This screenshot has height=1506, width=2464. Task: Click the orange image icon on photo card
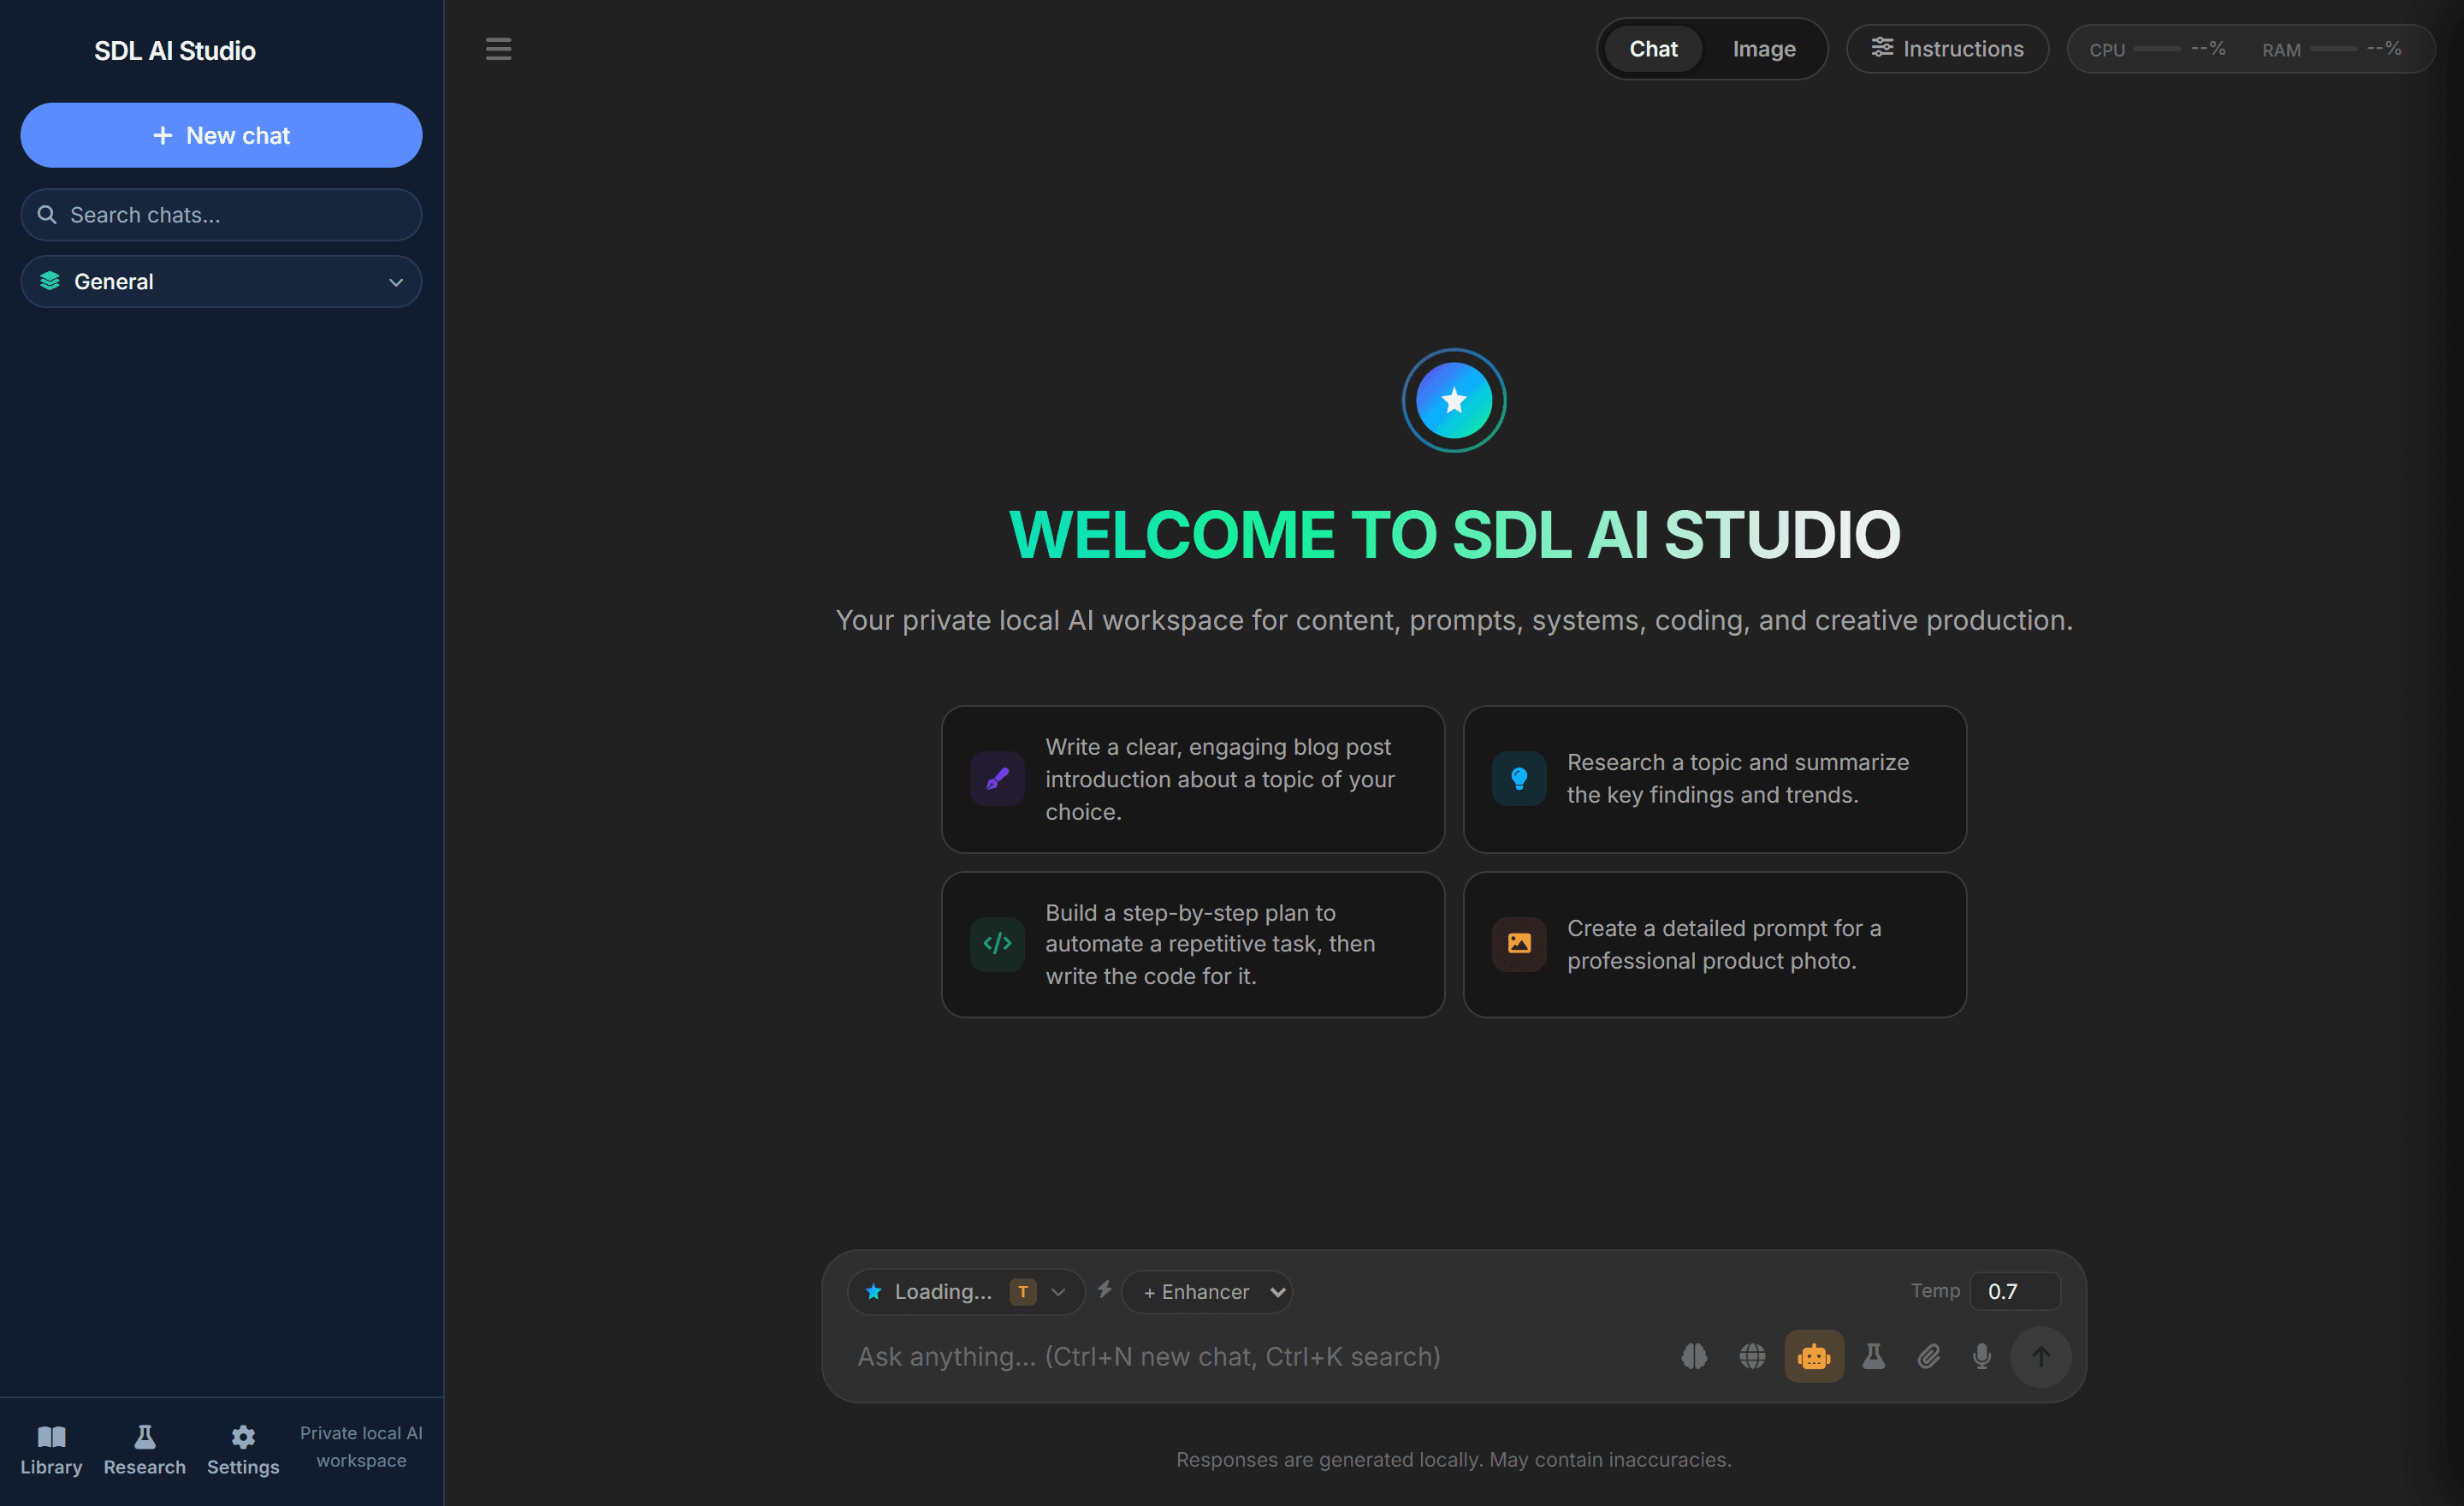1519,944
